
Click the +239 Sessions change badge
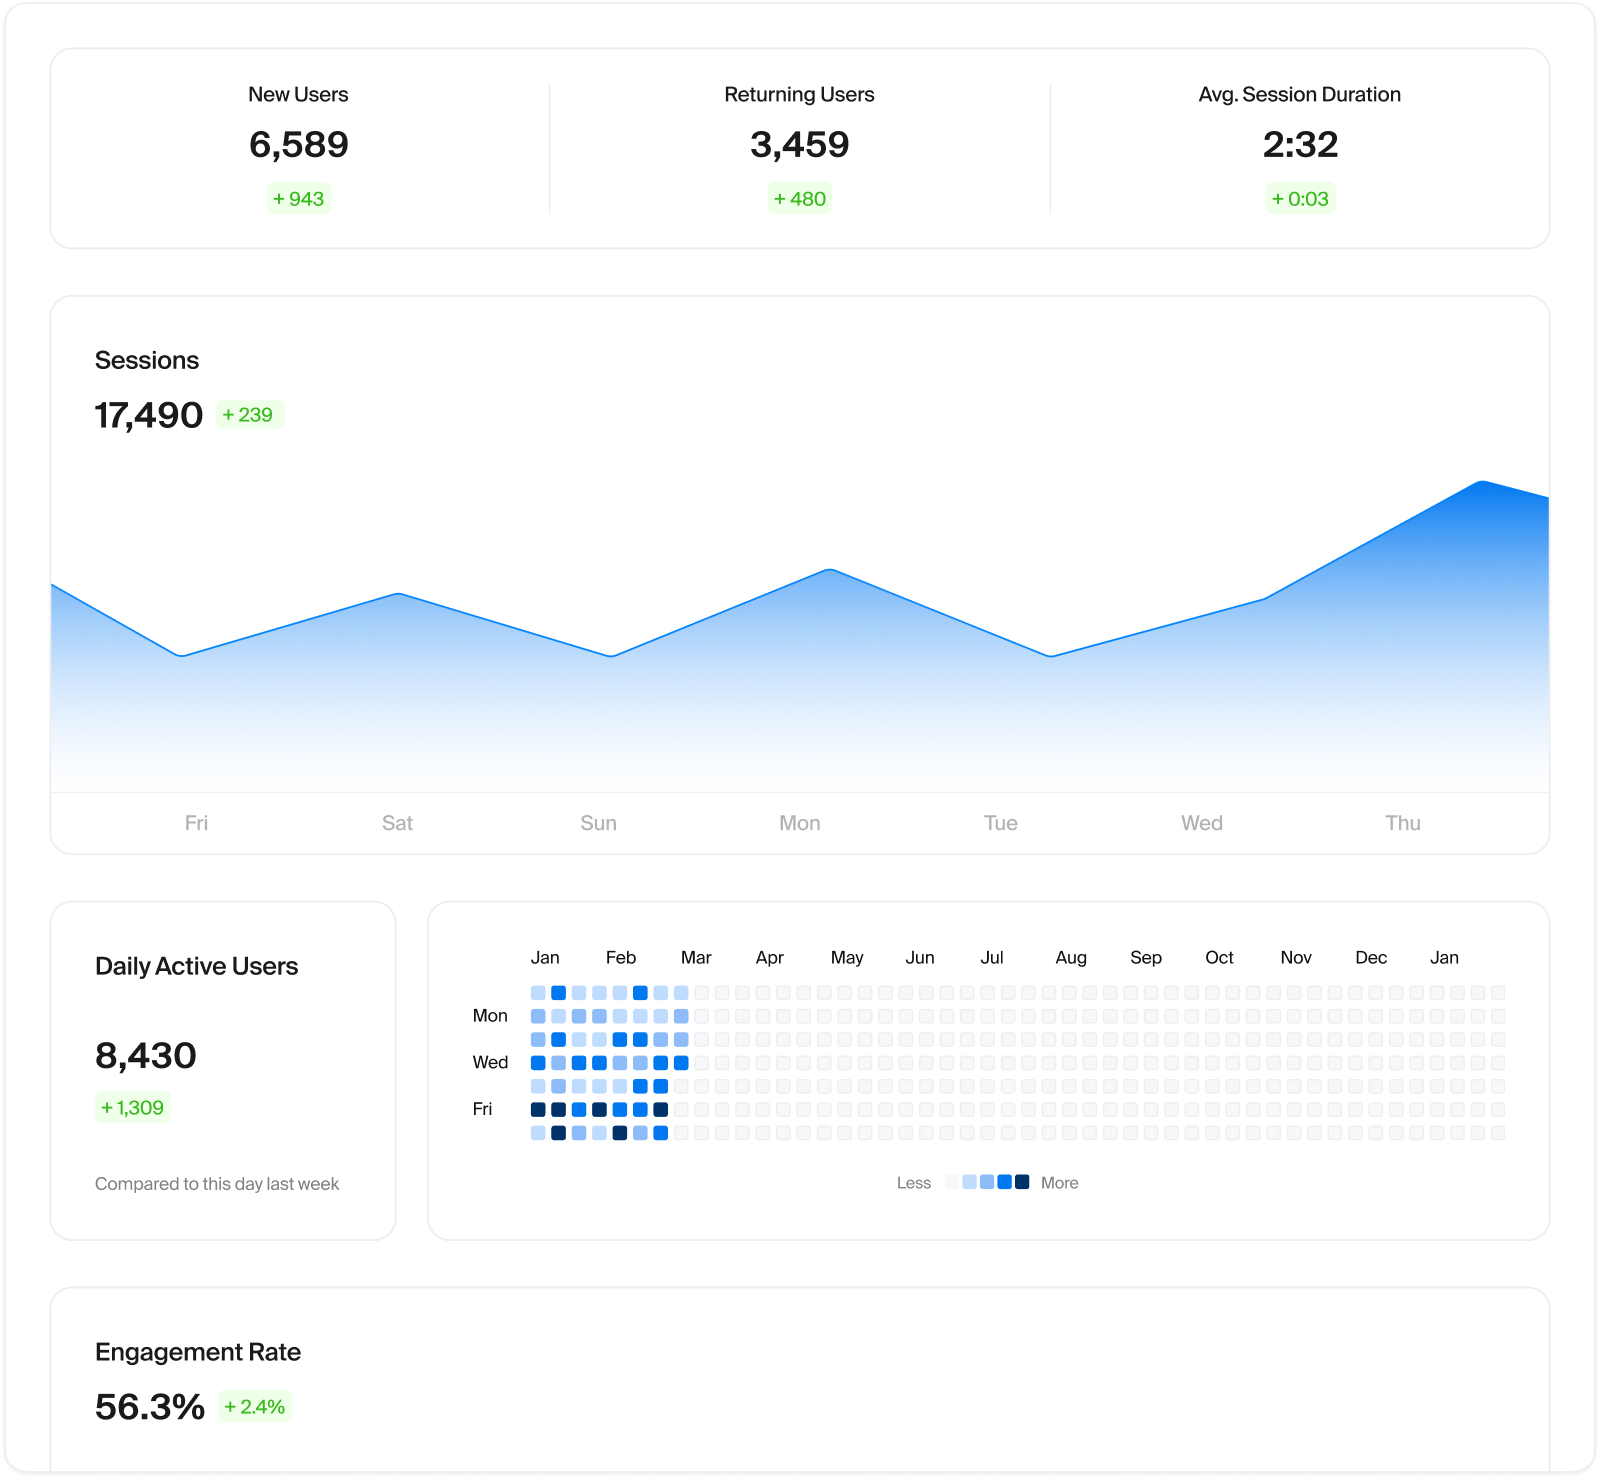(249, 415)
